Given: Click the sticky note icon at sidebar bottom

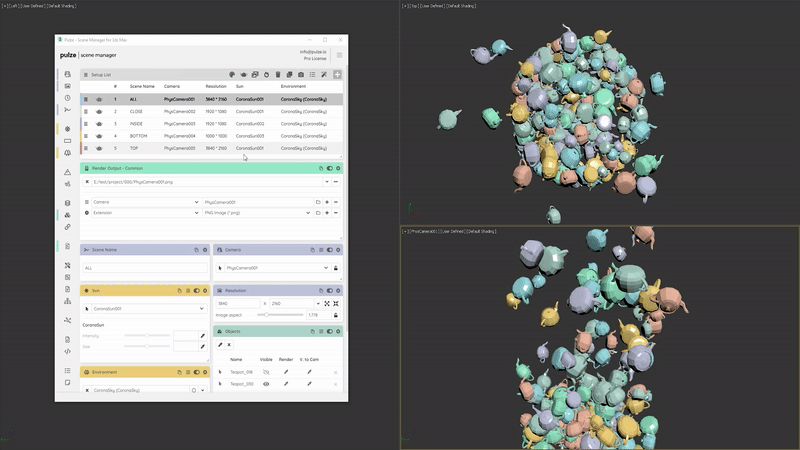Looking at the screenshot, I should (67, 383).
